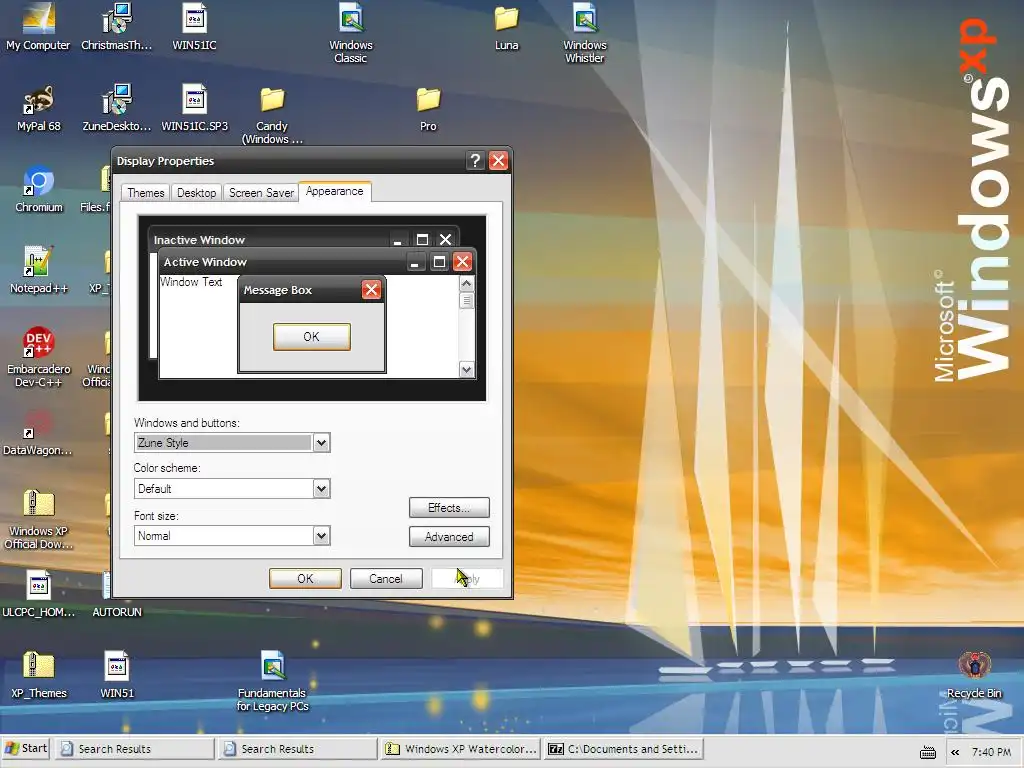1024x768 pixels.
Task: Open XP_Themes zip folder icon
Action: click(39, 675)
